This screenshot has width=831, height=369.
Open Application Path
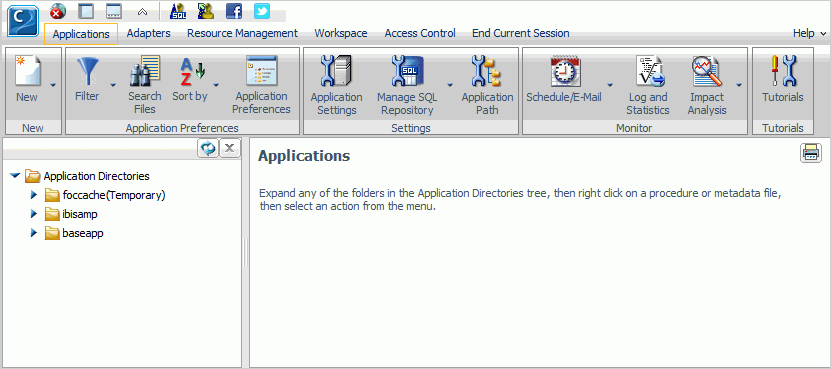pos(487,85)
